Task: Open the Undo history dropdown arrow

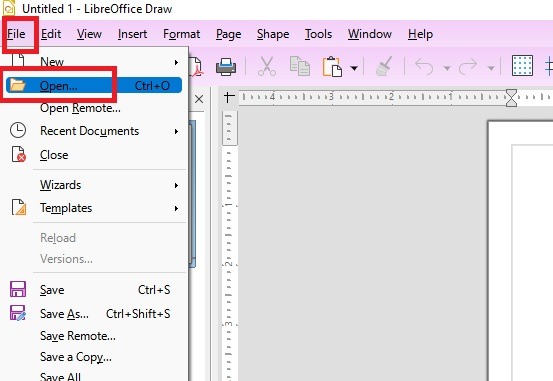Action: (446, 68)
